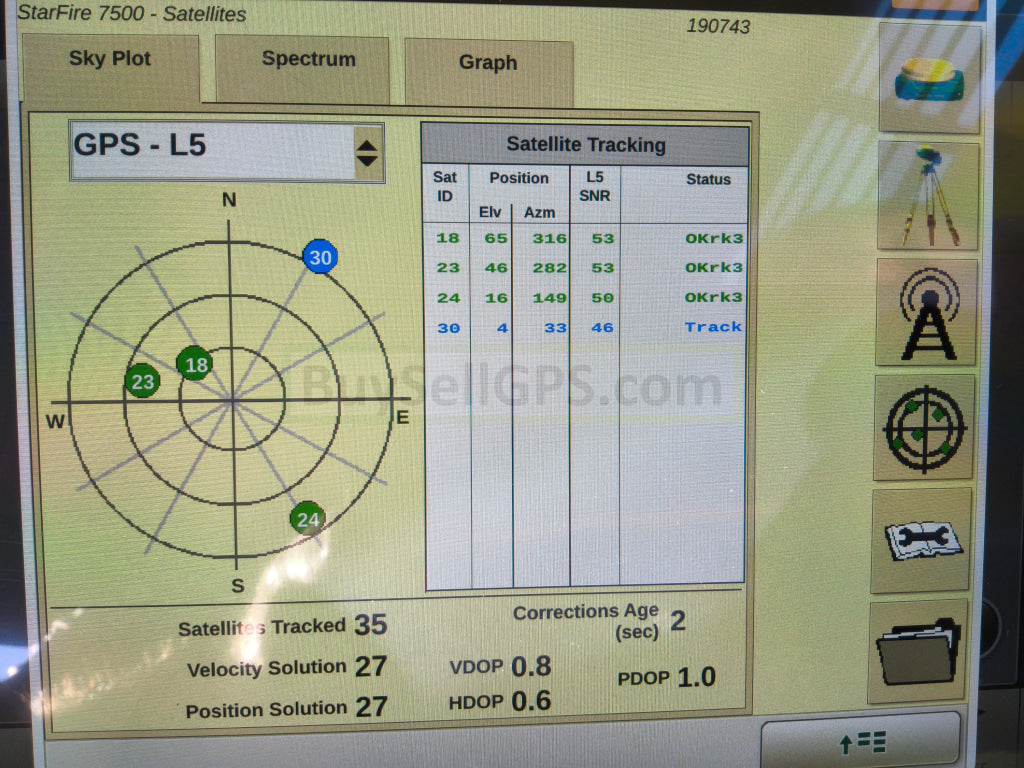The width and height of the screenshot is (1024, 768).
Task: Click the Status column header
Action: coord(707,180)
